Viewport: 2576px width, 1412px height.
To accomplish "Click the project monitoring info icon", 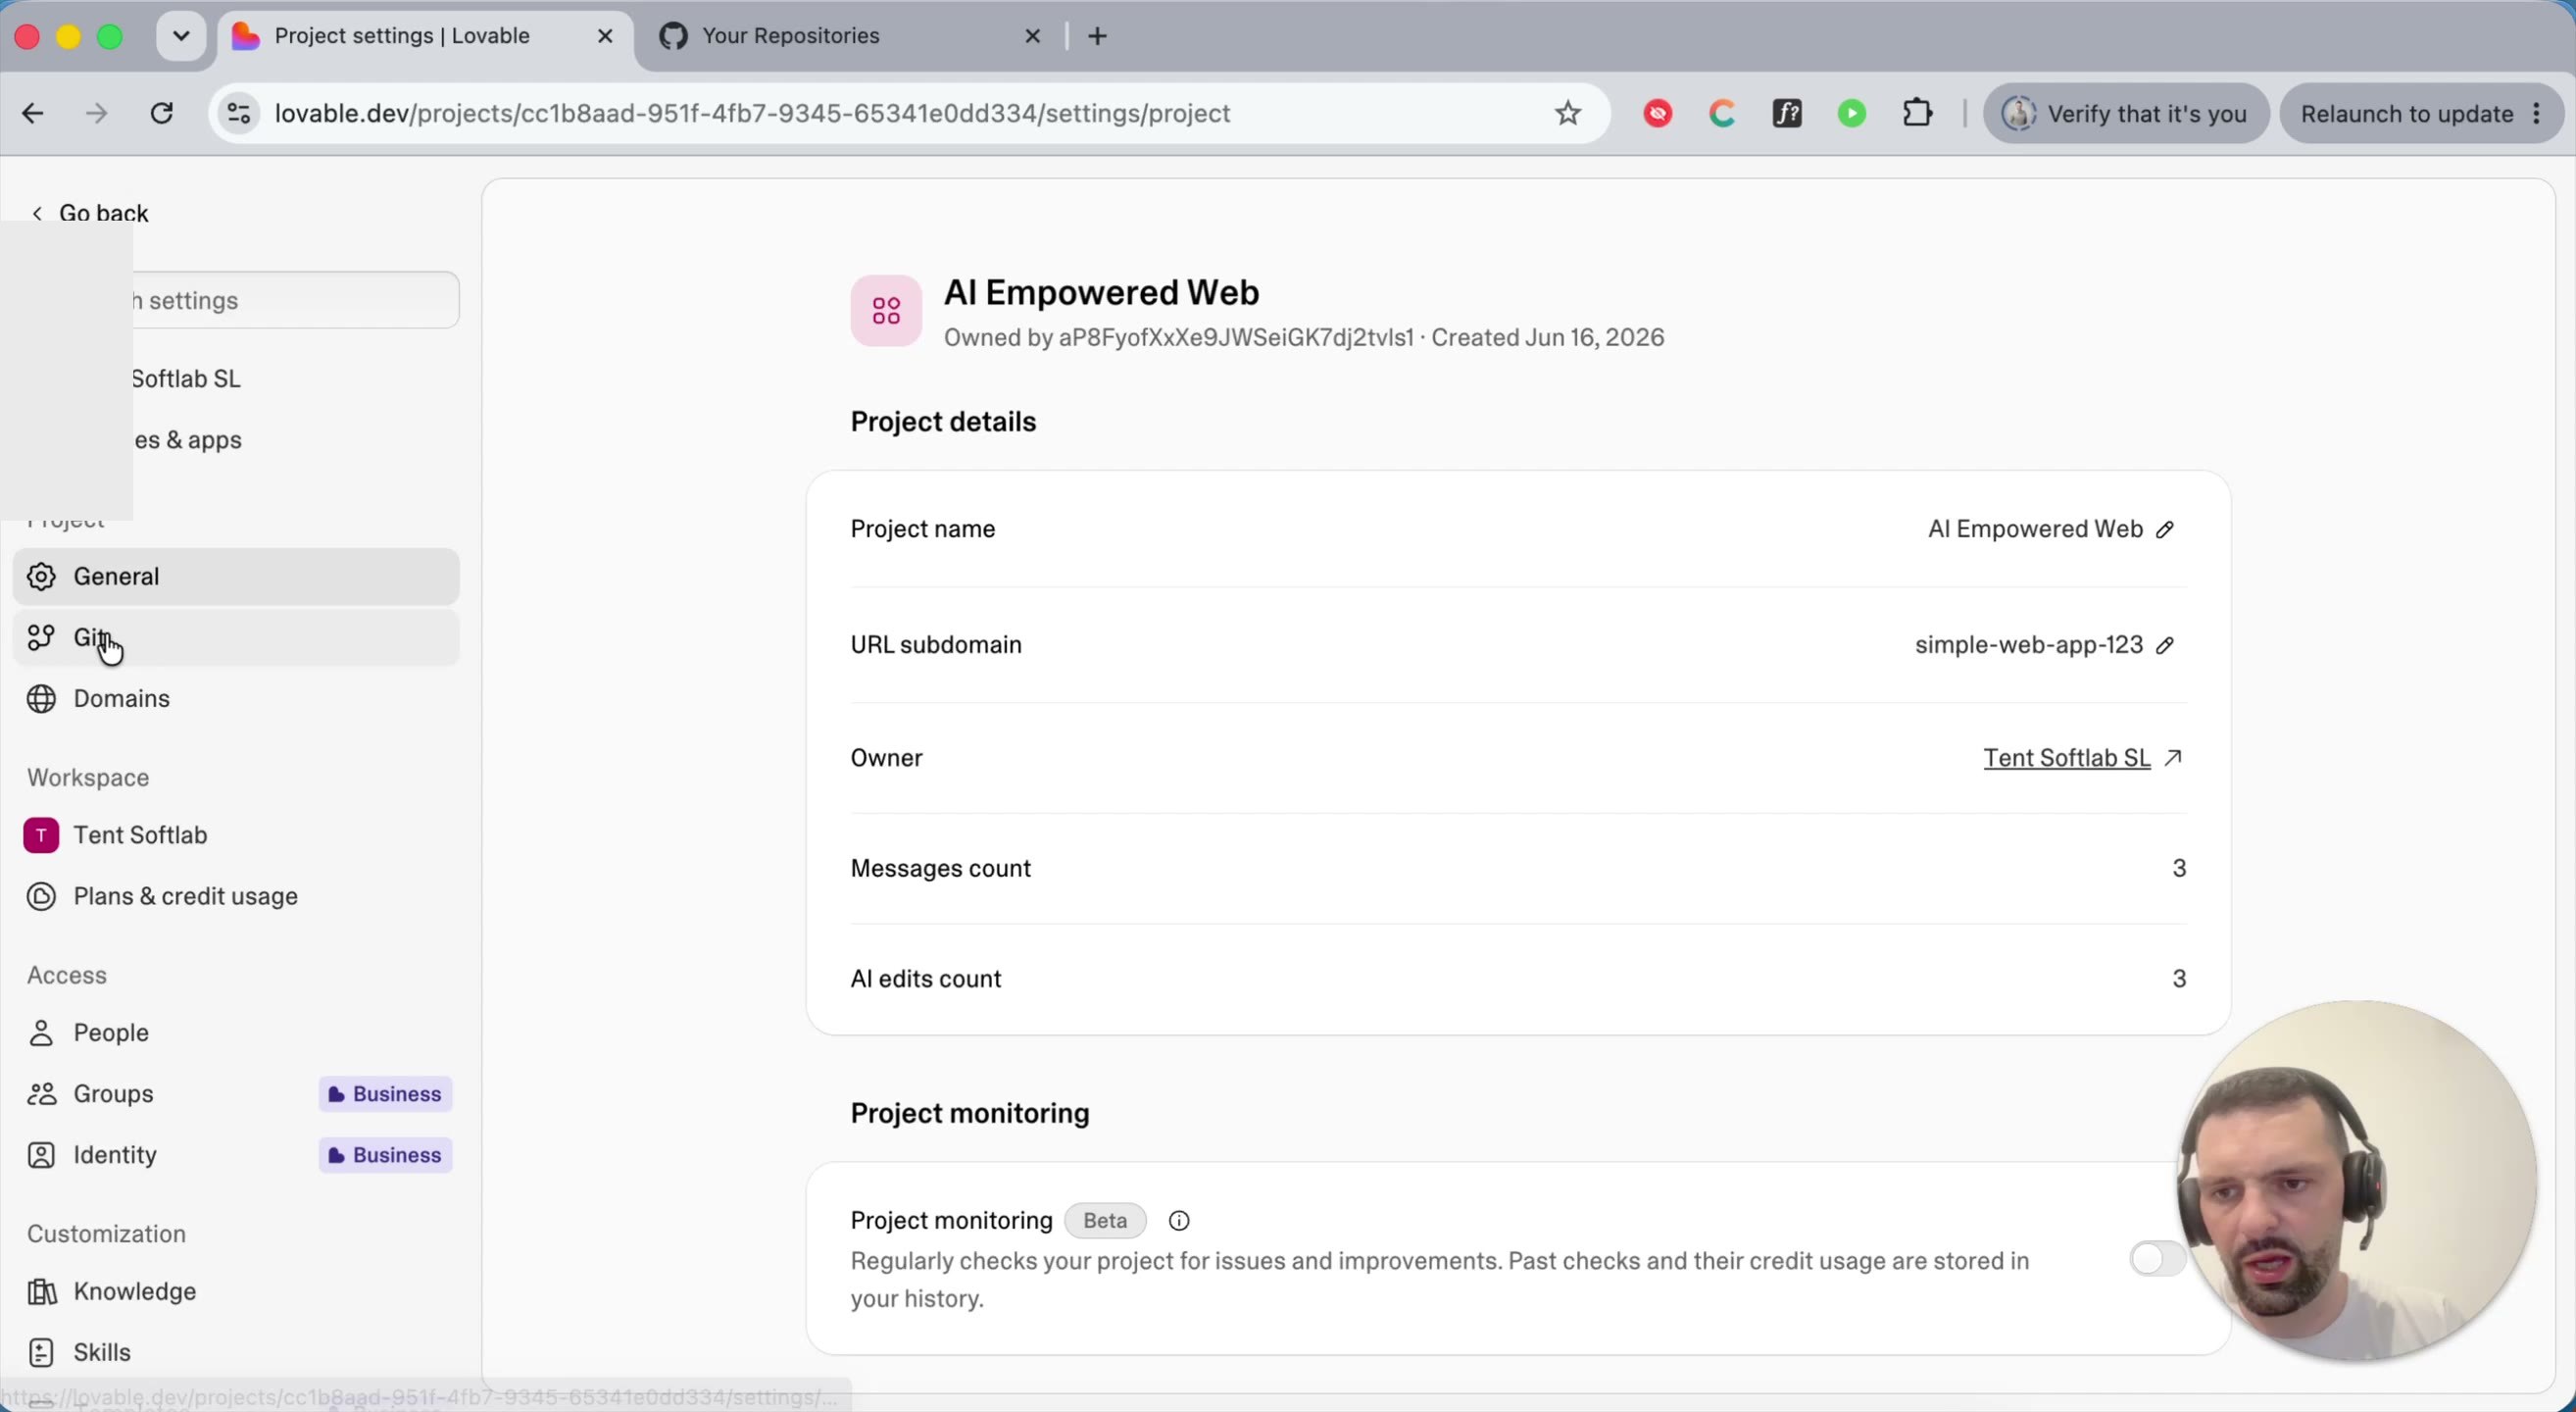I will (1179, 1221).
